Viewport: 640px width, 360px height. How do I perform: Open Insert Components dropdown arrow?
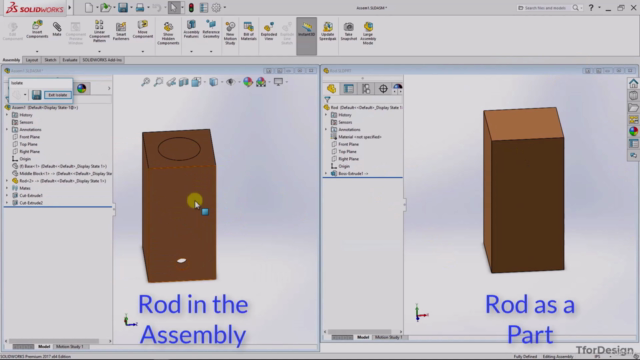pos(37,51)
